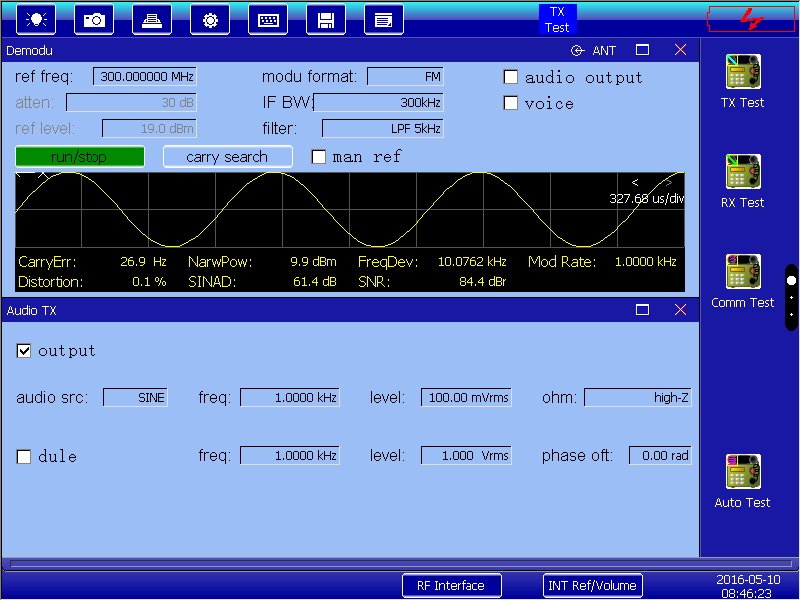
Task: Click the waveform left arrow to decrease time/div
Action: [635, 182]
